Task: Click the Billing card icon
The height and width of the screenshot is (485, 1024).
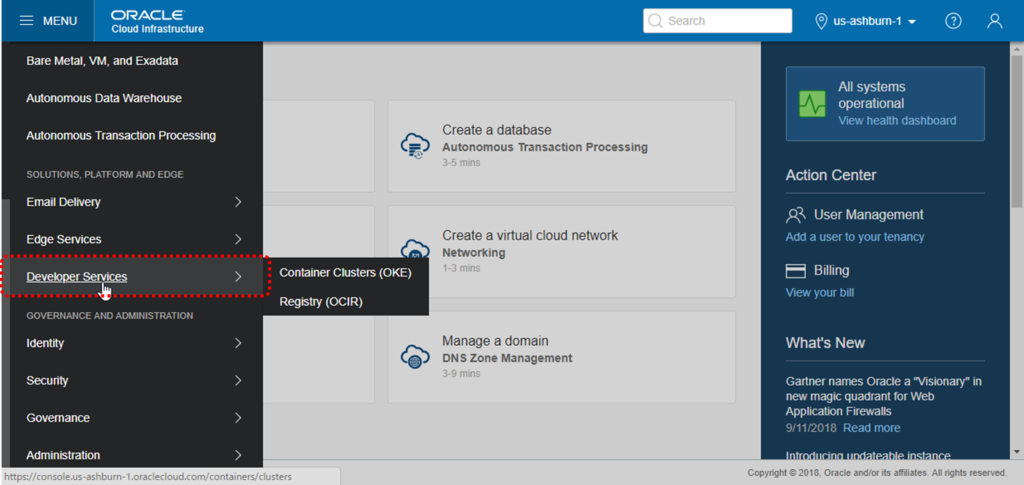Action: (795, 271)
